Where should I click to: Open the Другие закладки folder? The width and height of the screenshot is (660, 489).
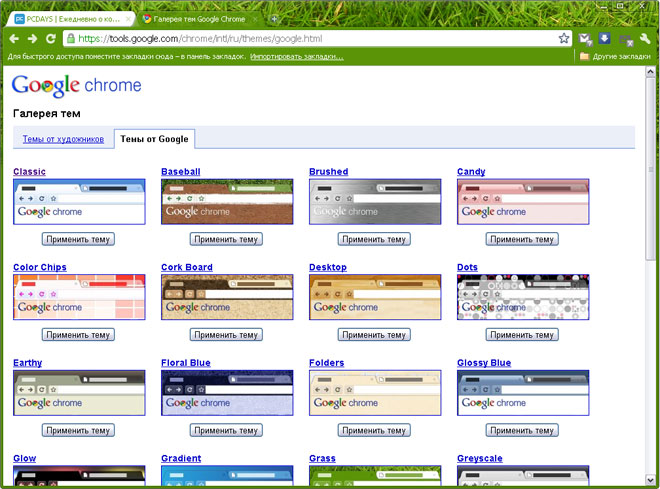[615, 56]
